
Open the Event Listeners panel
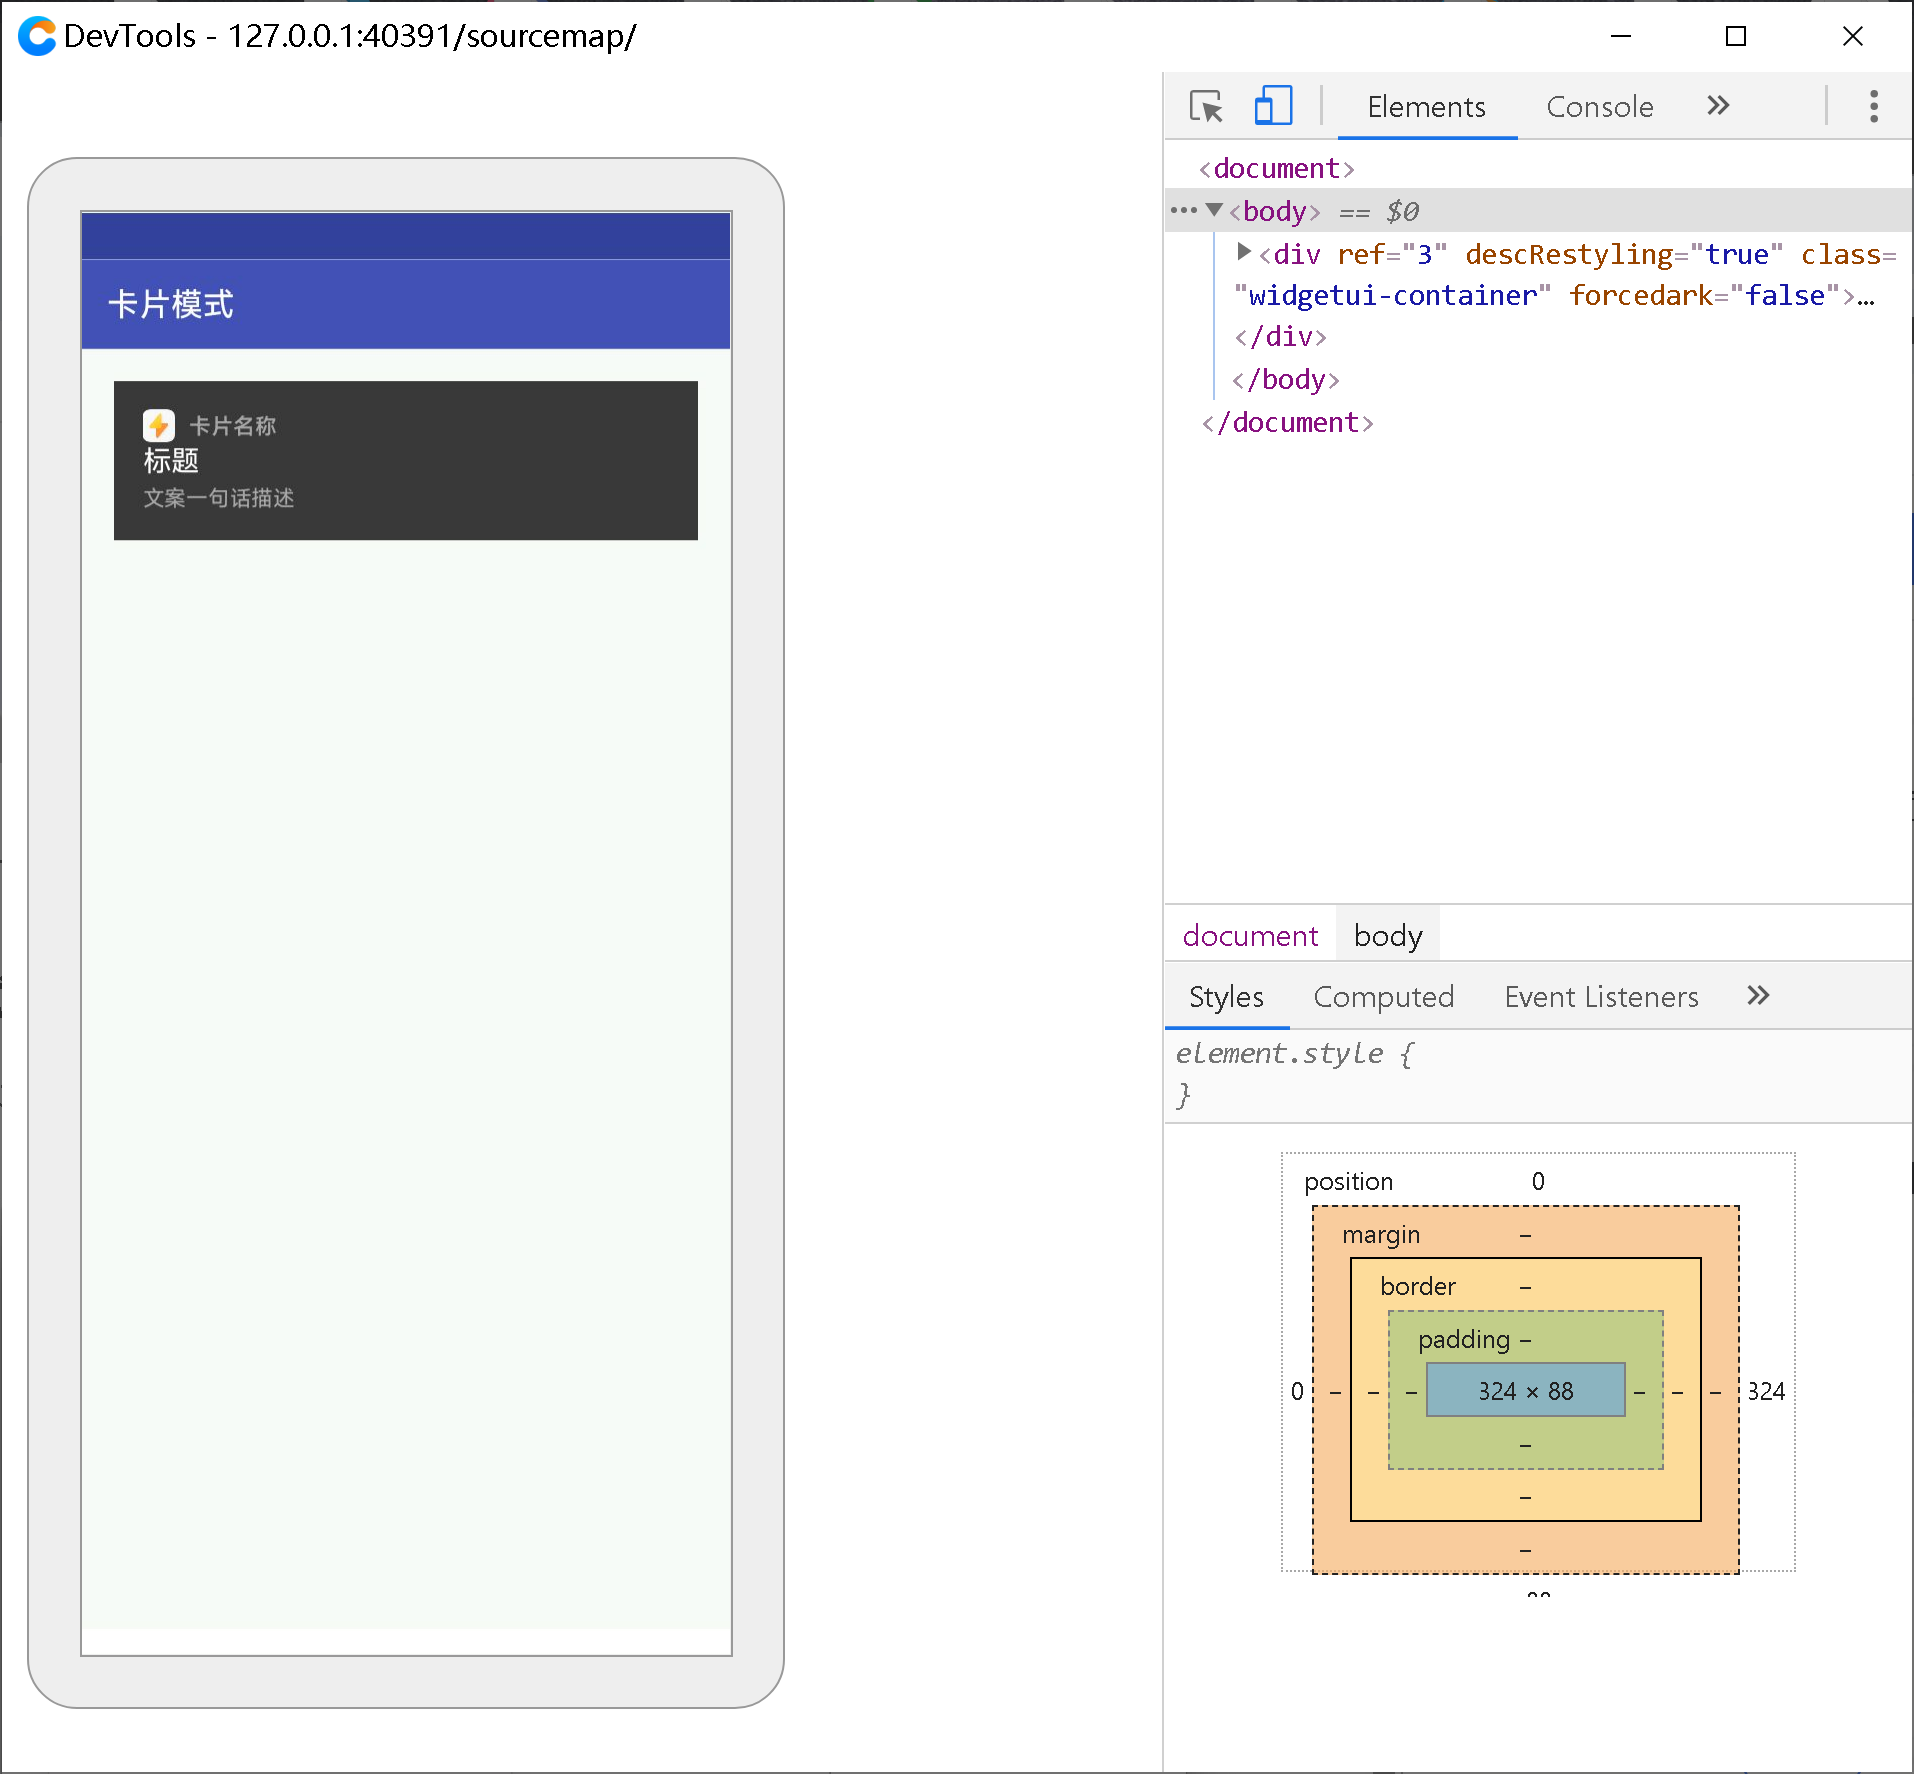[x=1601, y=996]
